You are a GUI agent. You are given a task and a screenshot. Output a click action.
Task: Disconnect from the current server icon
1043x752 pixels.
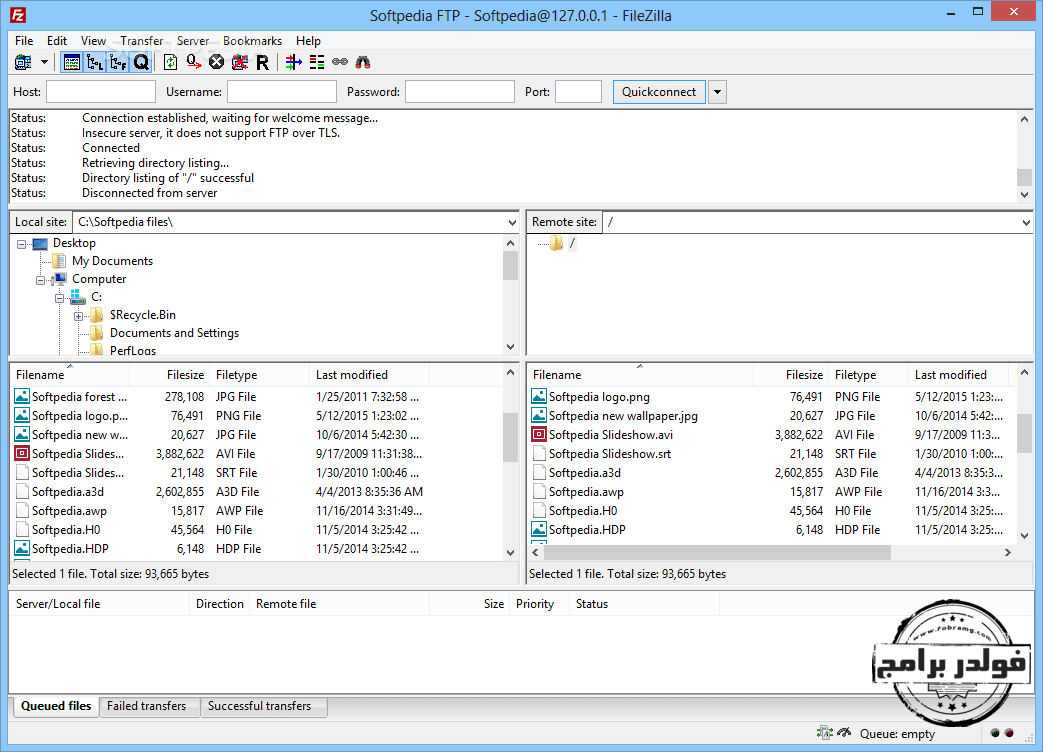[x=239, y=63]
